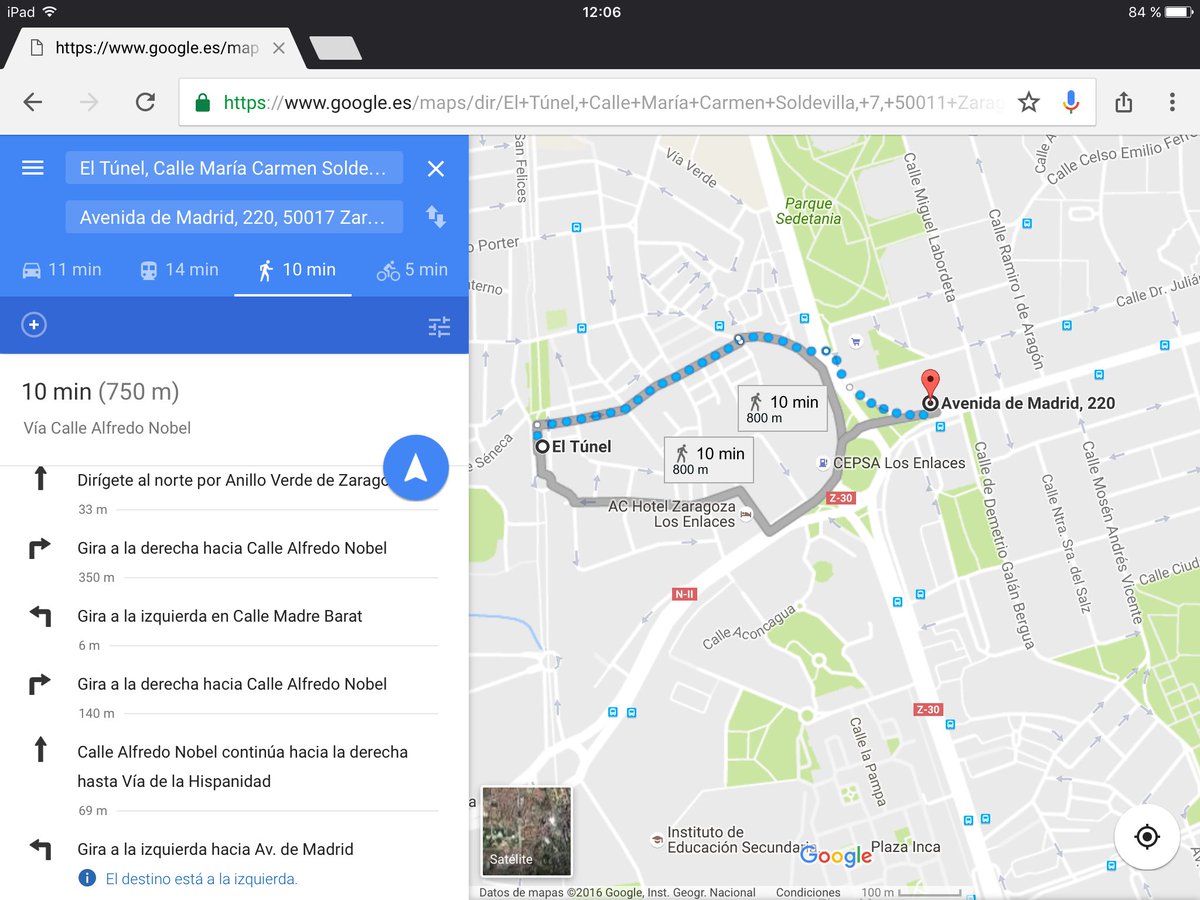Click Vía Calle Alfredo Nobel text
This screenshot has width=1200, height=900.
[x=107, y=428]
